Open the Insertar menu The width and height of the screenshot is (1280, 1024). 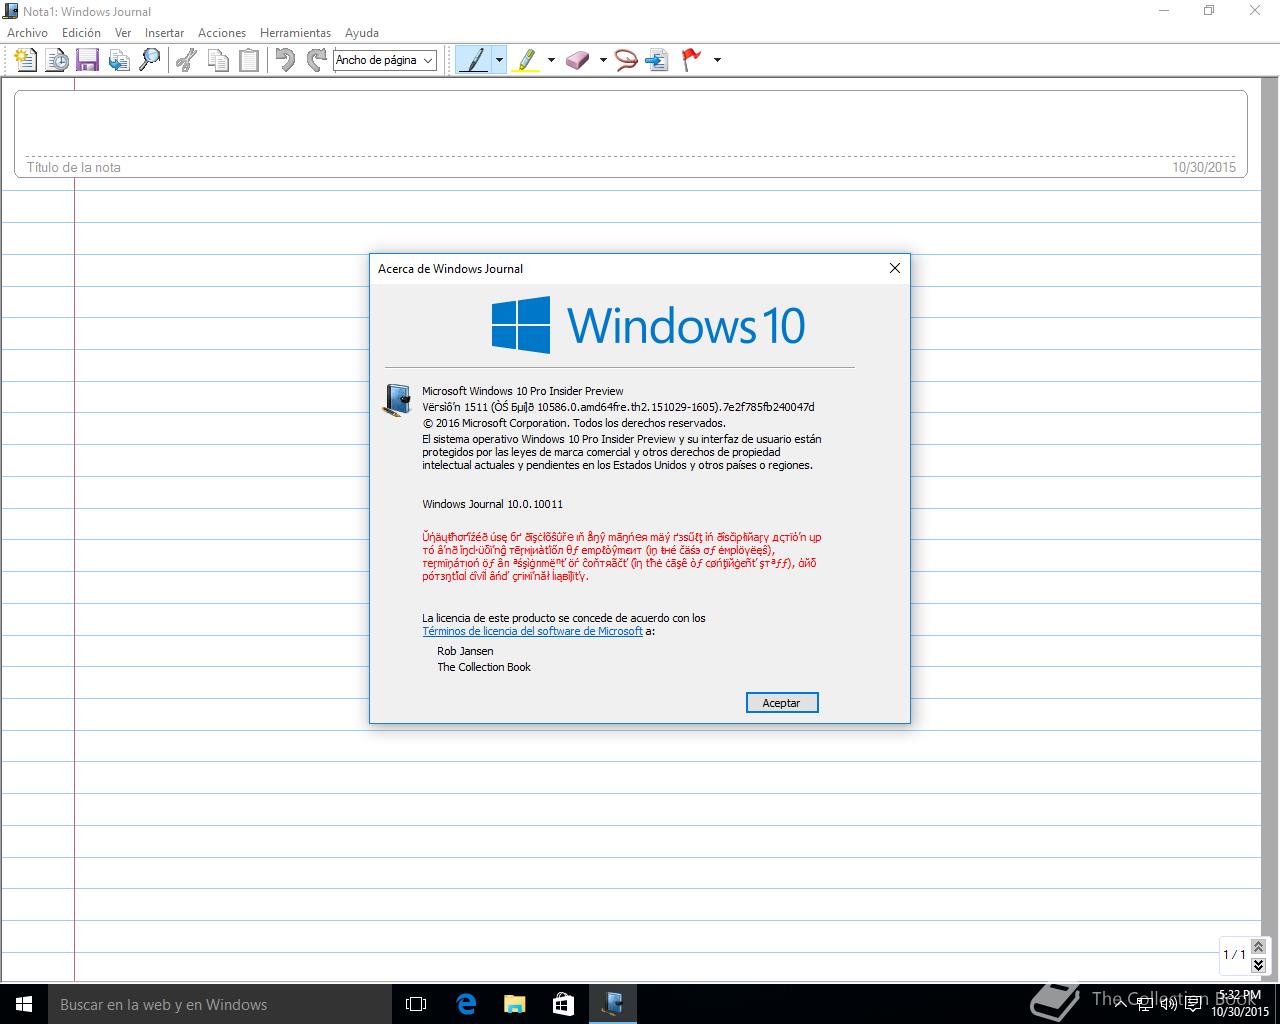click(164, 33)
